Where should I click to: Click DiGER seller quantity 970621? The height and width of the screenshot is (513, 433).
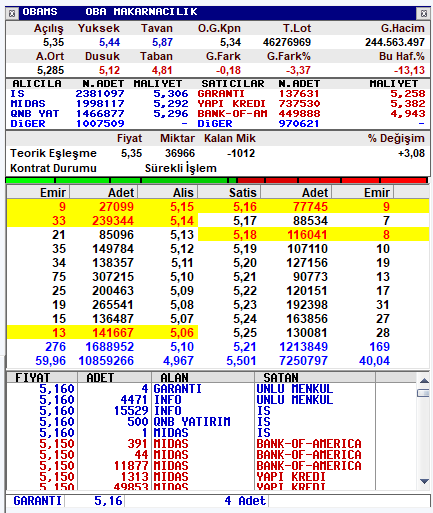pos(299,124)
